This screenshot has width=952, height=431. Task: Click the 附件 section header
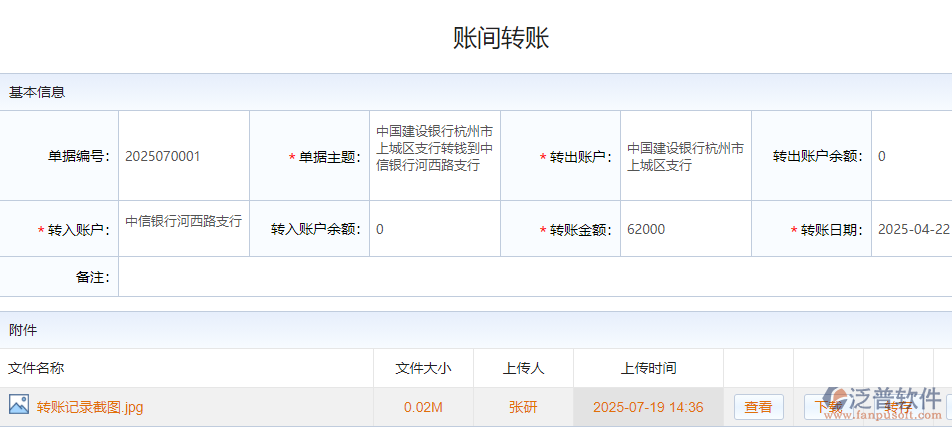coord(23,330)
